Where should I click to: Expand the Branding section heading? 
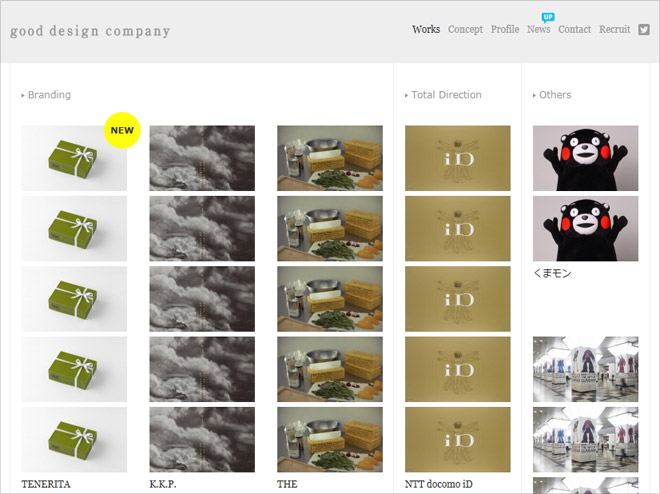point(46,95)
